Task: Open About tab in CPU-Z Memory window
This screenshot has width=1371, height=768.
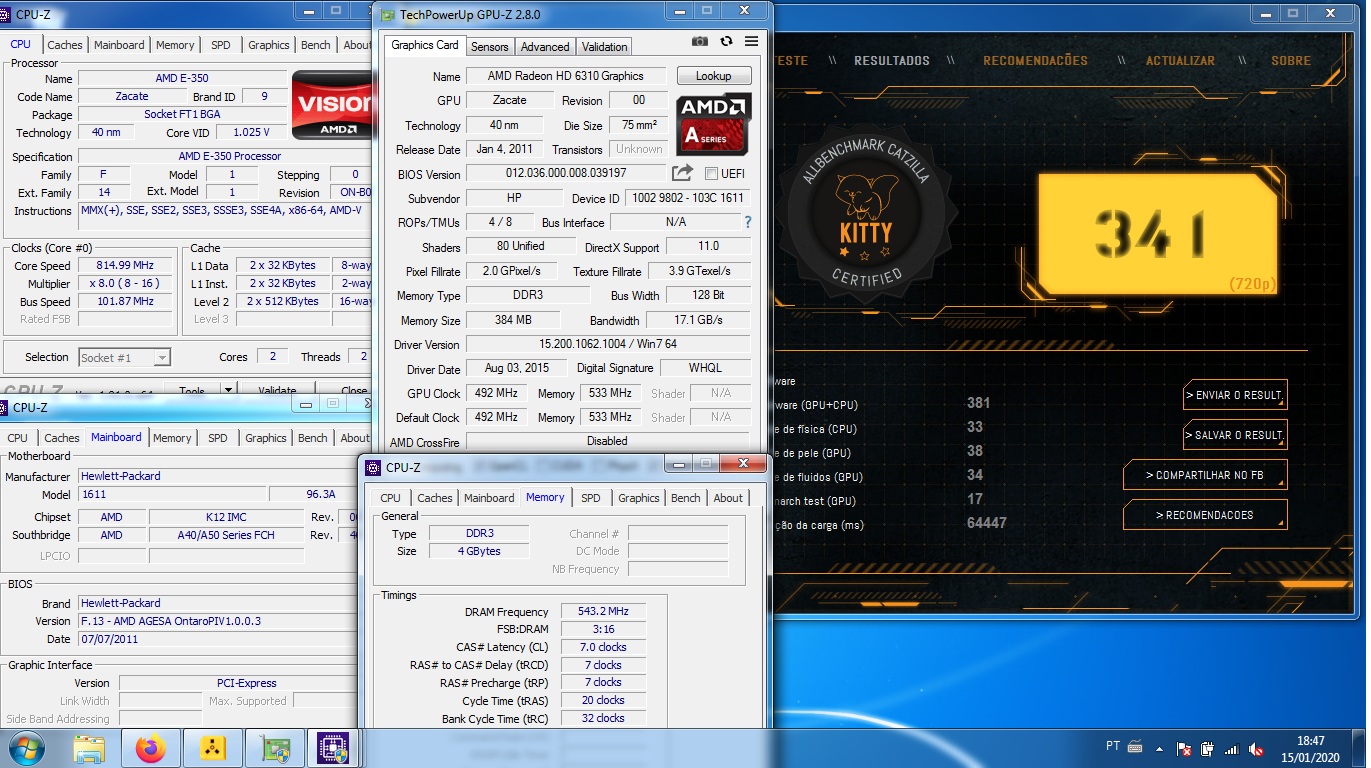Action: [728, 498]
